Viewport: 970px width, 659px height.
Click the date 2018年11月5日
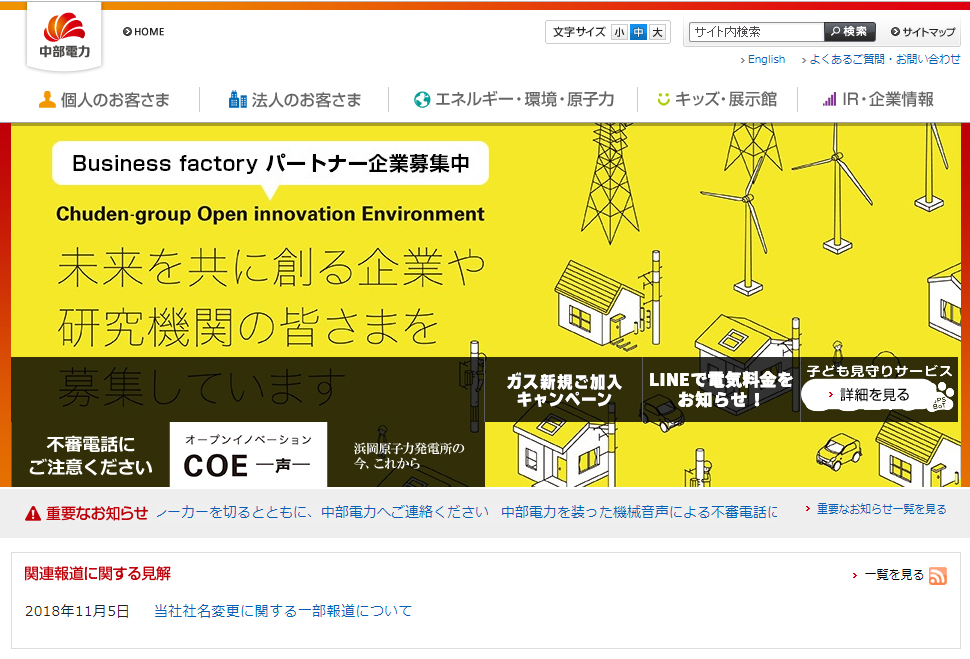point(77,611)
